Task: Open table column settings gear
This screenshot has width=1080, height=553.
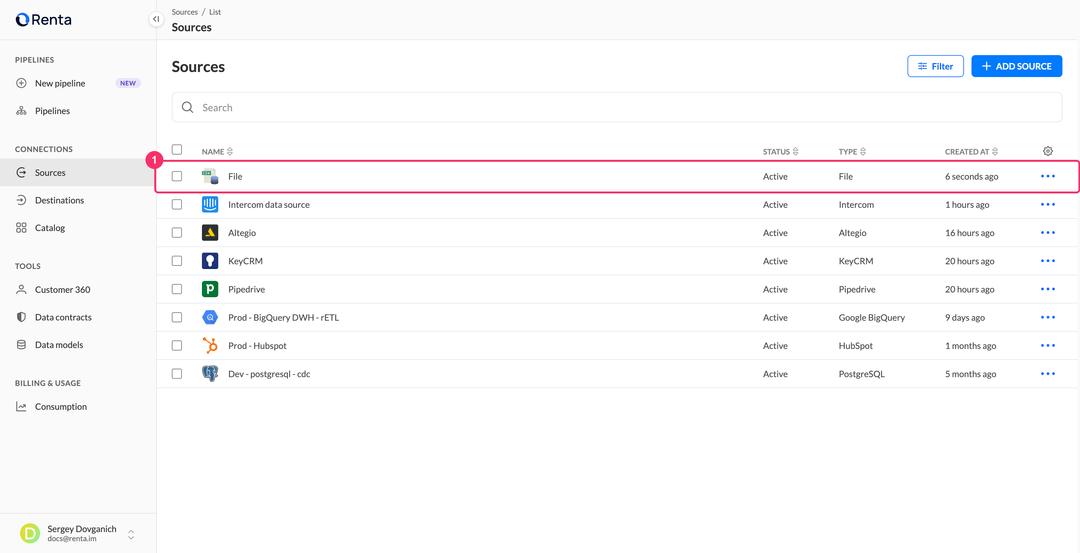Action: click(x=1048, y=151)
